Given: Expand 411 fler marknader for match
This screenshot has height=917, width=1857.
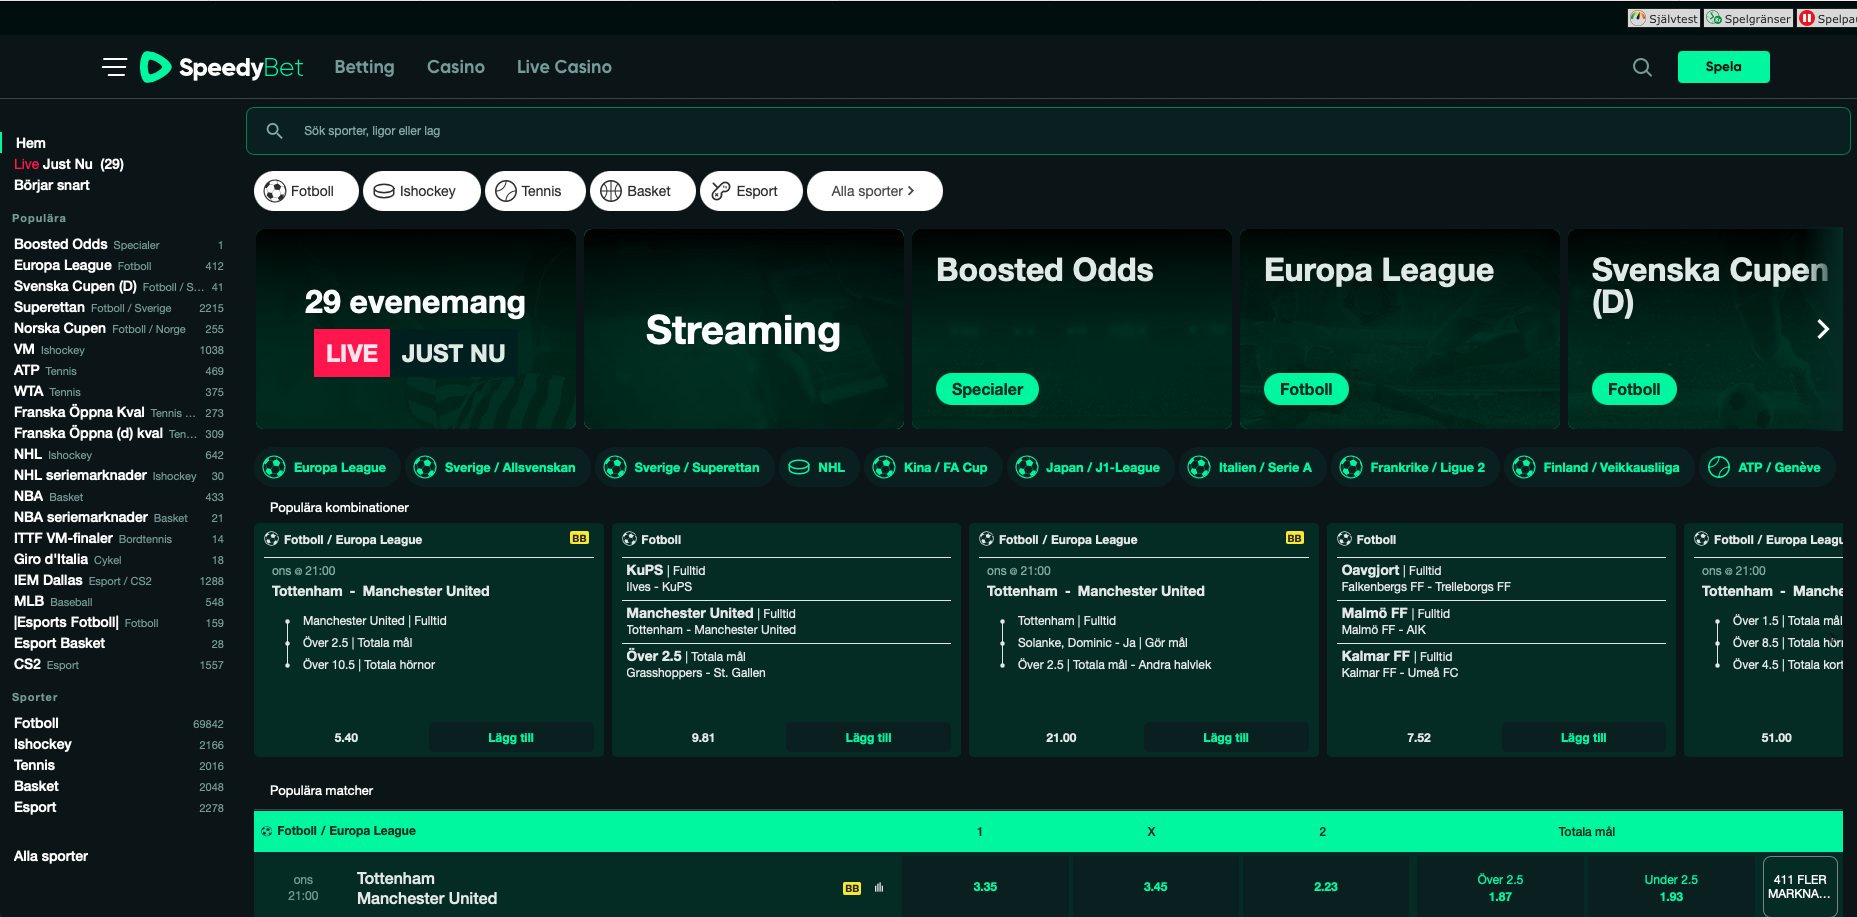Looking at the screenshot, I should [1799, 887].
